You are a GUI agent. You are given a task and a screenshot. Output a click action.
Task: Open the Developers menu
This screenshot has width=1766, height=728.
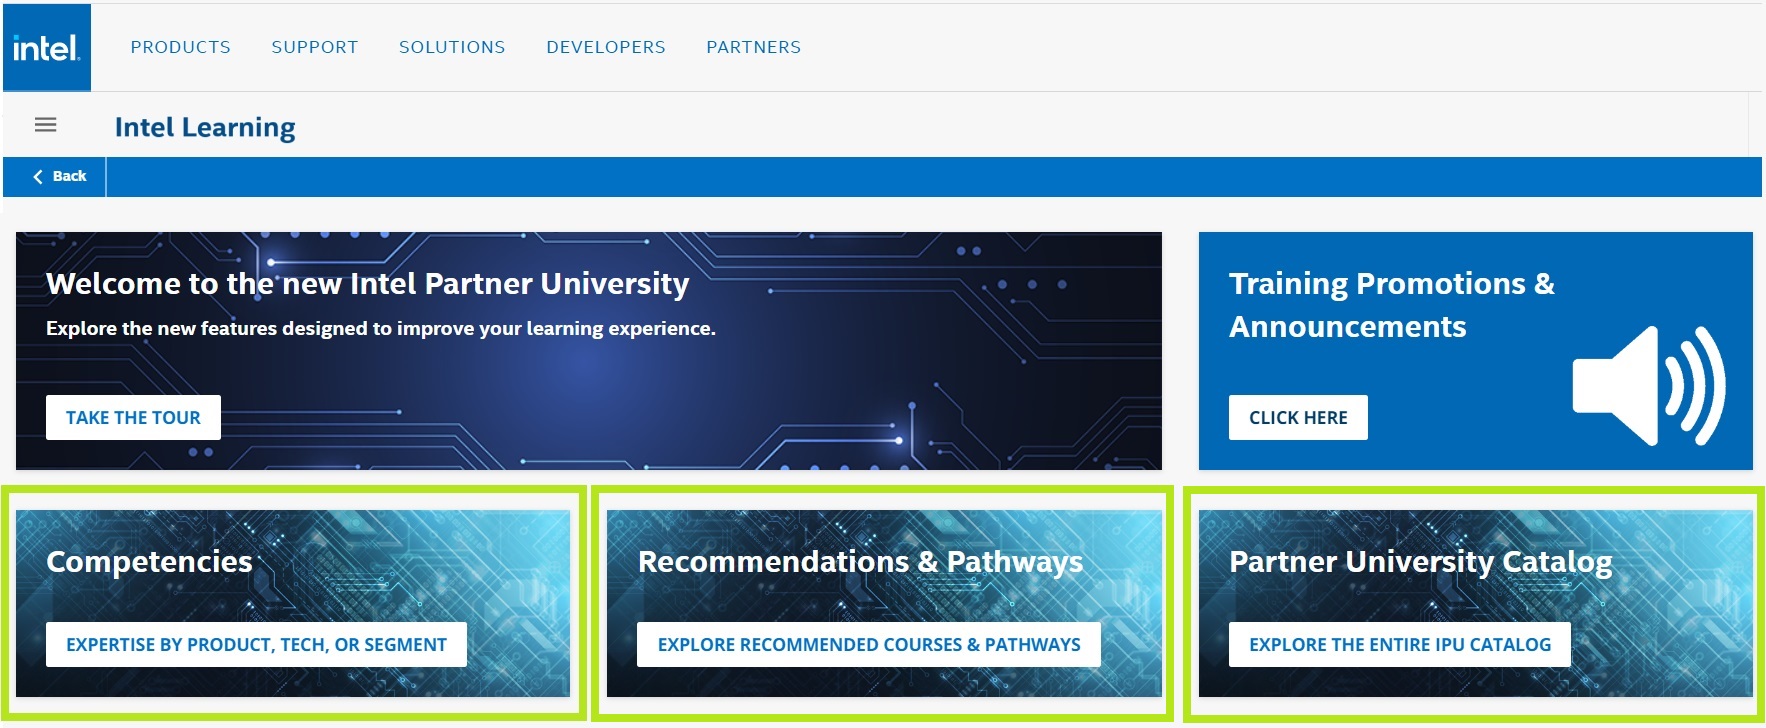[606, 47]
